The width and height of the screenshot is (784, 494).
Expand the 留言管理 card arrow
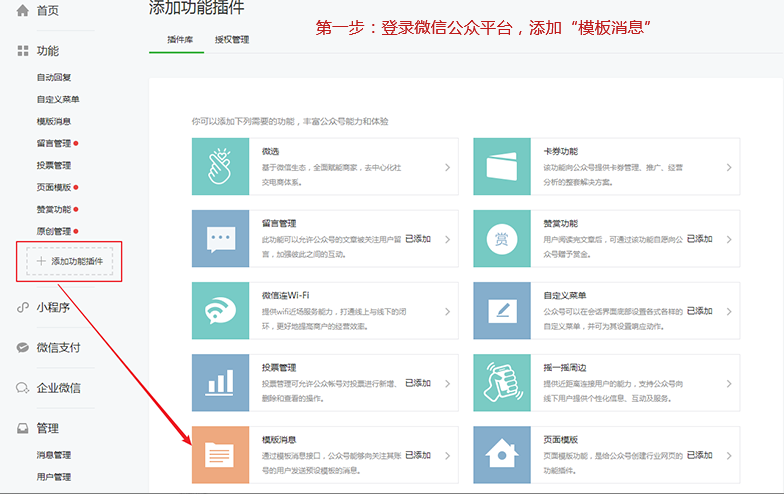pos(448,240)
